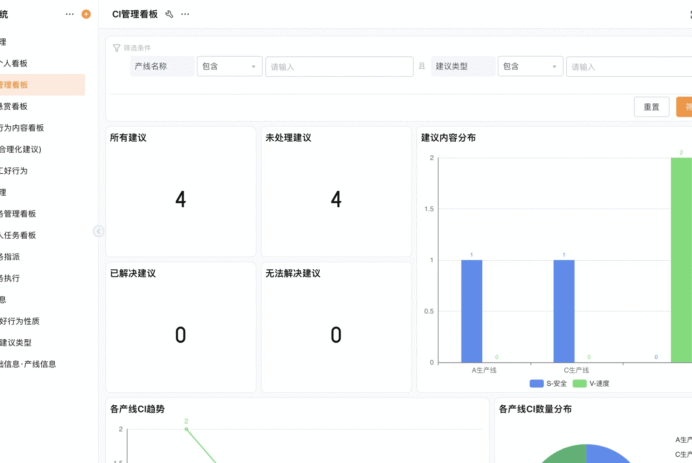Click the 无法解决建议 card value 0
The image size is (692, 463).
pyautogui.click(x=336, y=335)
